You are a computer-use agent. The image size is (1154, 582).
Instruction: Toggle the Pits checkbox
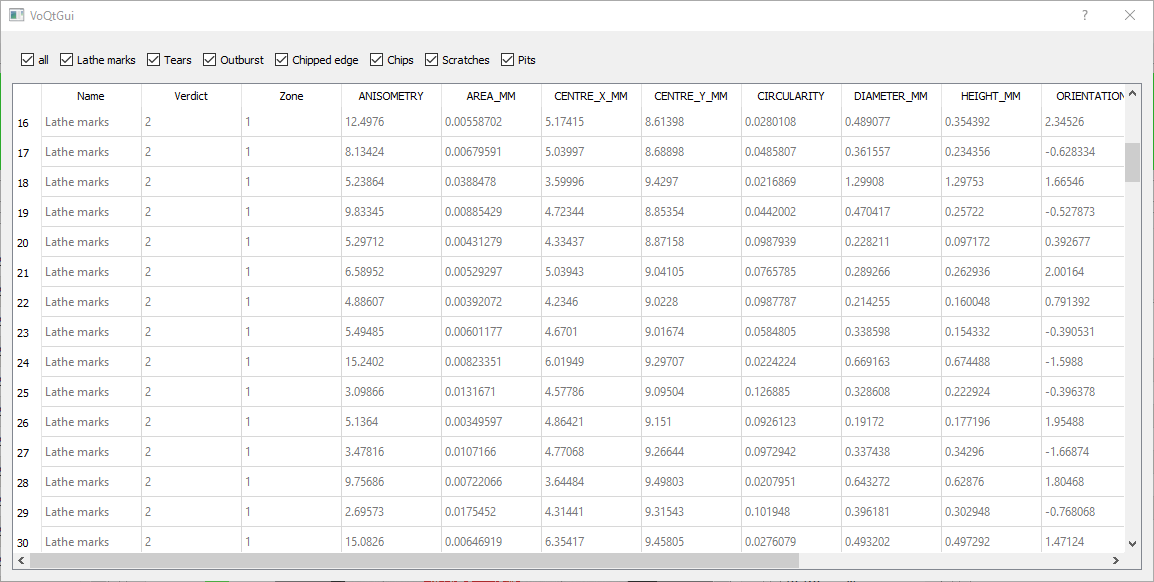(508, 60)
